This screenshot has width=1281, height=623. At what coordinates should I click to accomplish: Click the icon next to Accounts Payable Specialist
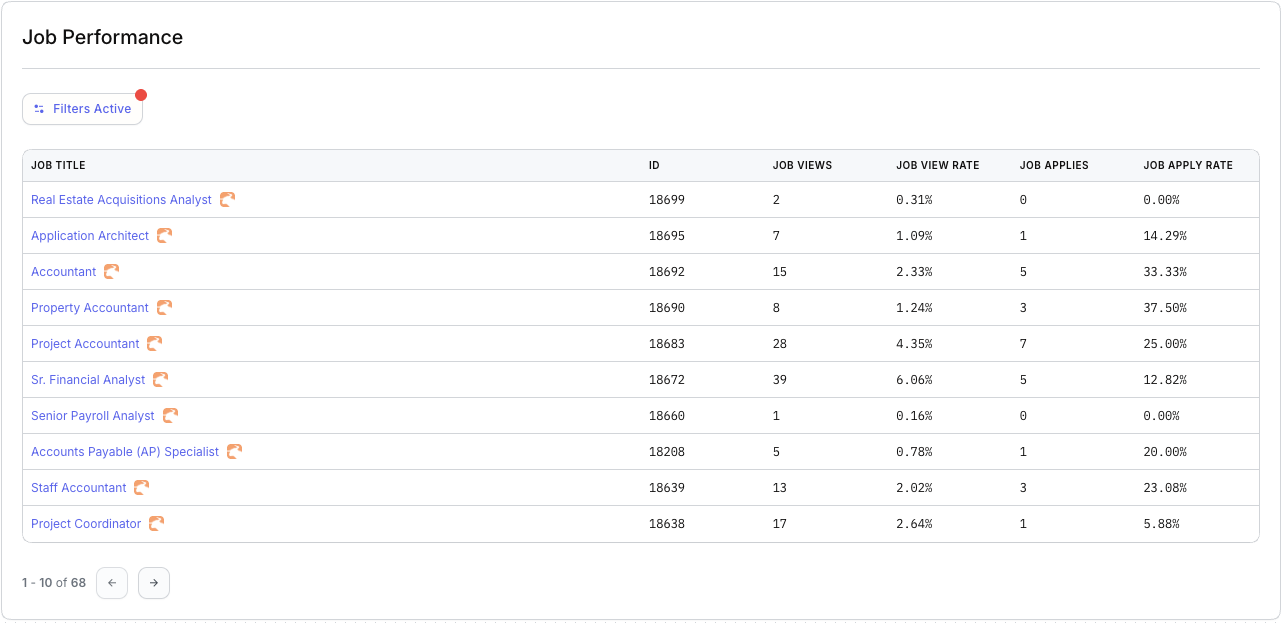(235, 452)
